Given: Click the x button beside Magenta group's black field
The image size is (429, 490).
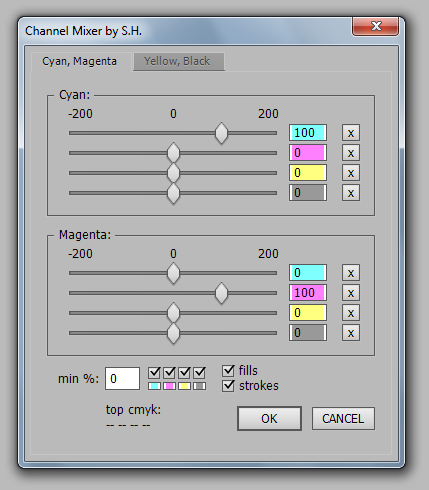Looking at the screenshot, I should [351, 333].
